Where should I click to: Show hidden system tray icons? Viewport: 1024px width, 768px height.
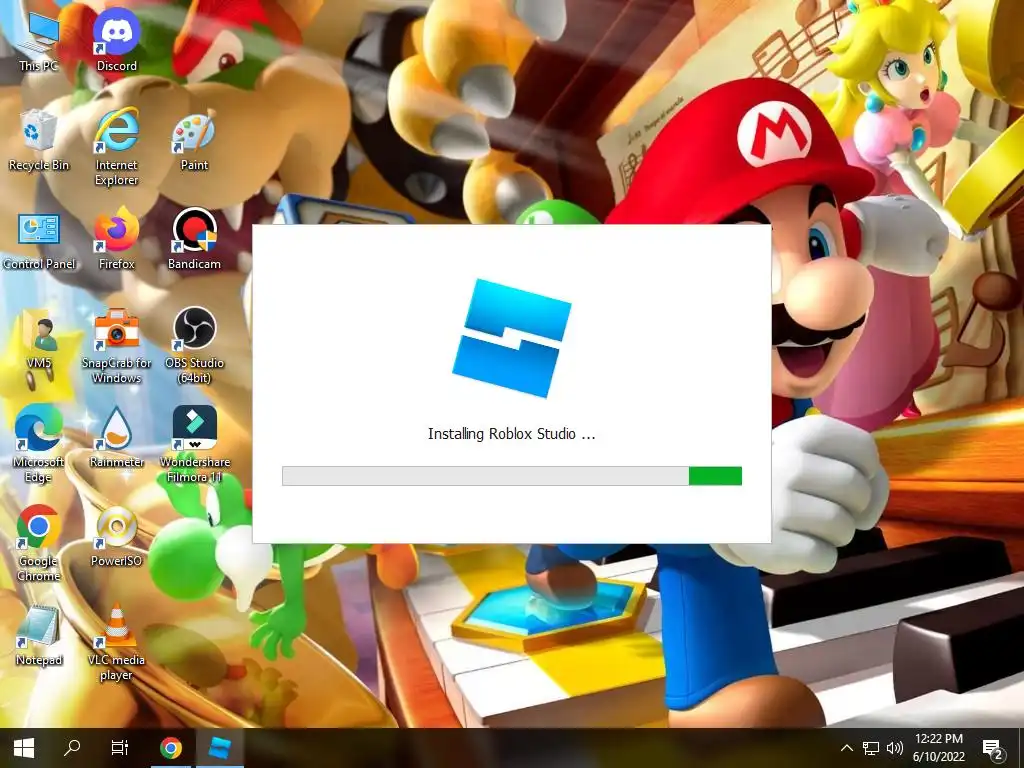[x=846, y=748]
